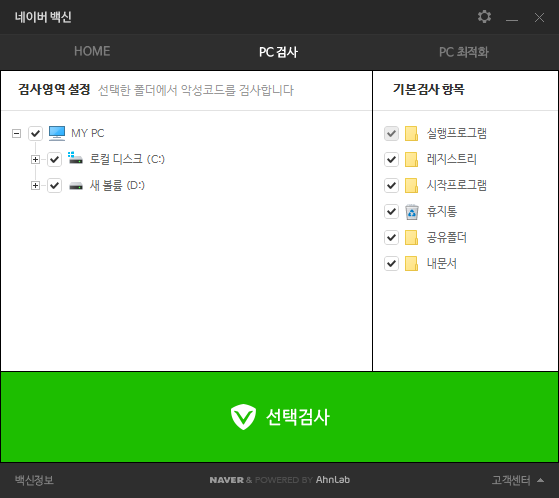559x498 pixels.
Task: Expand the 로컬 디스크 (C:) node
Action: click(35, 159)
